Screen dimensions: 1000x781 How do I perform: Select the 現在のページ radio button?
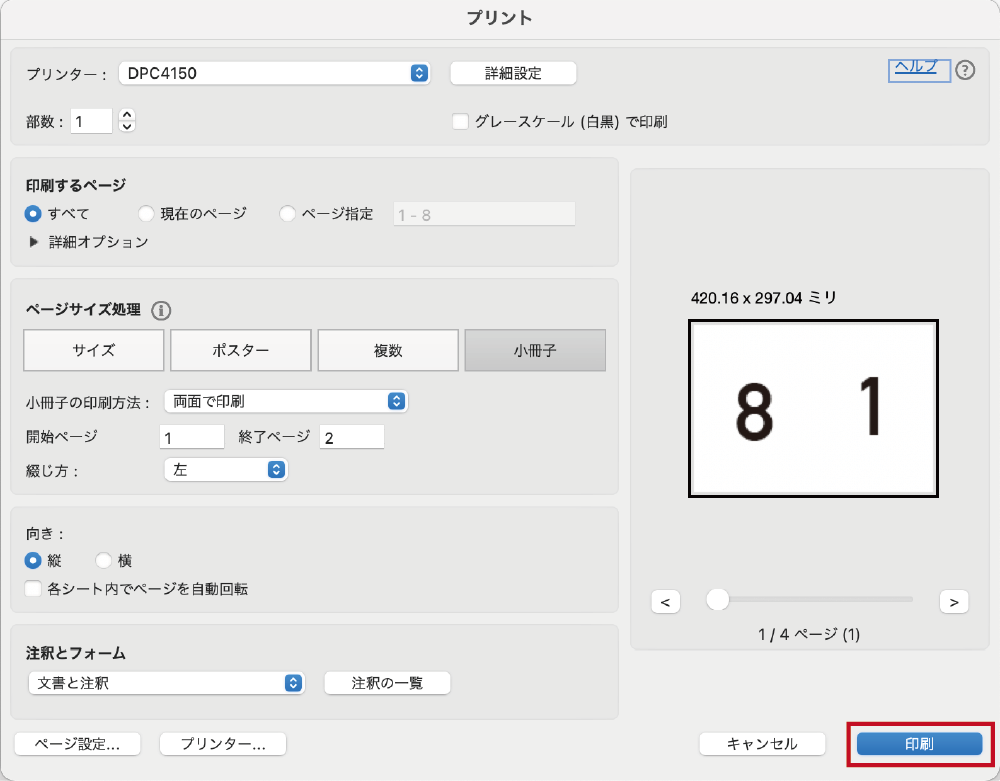[x=146, y=213]
